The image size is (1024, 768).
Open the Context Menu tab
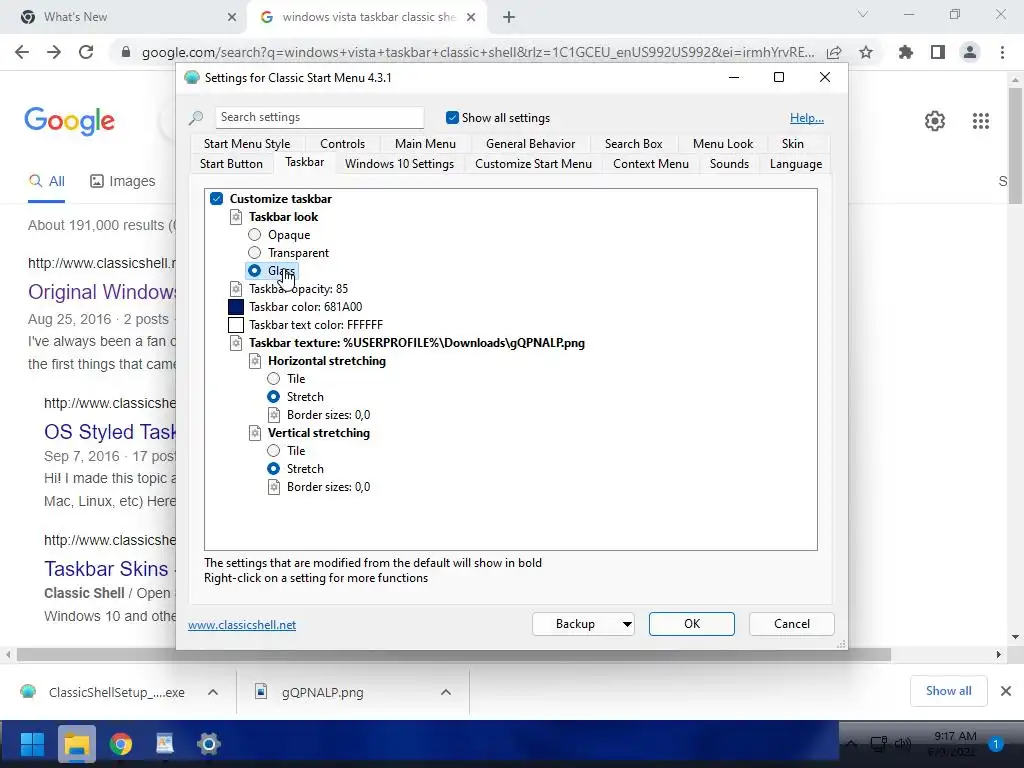pyautogui.click(x=651, y=164)
